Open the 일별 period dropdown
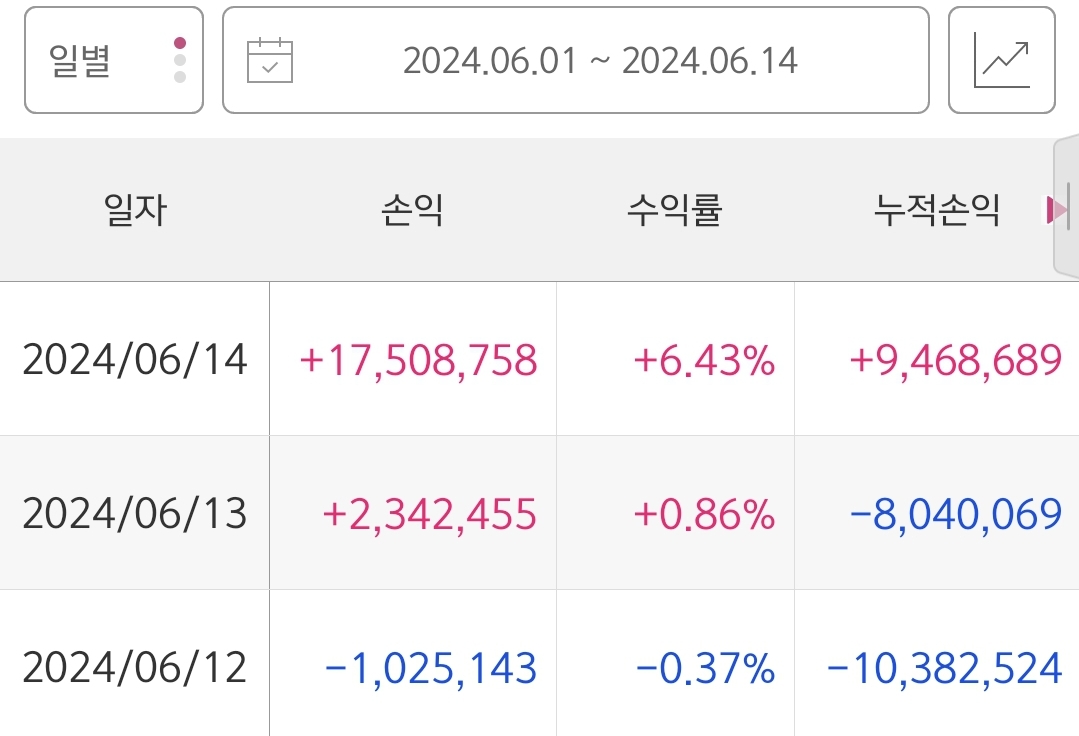The width and height of the screenshot is (1079, 736). click(x=113, y=61)
